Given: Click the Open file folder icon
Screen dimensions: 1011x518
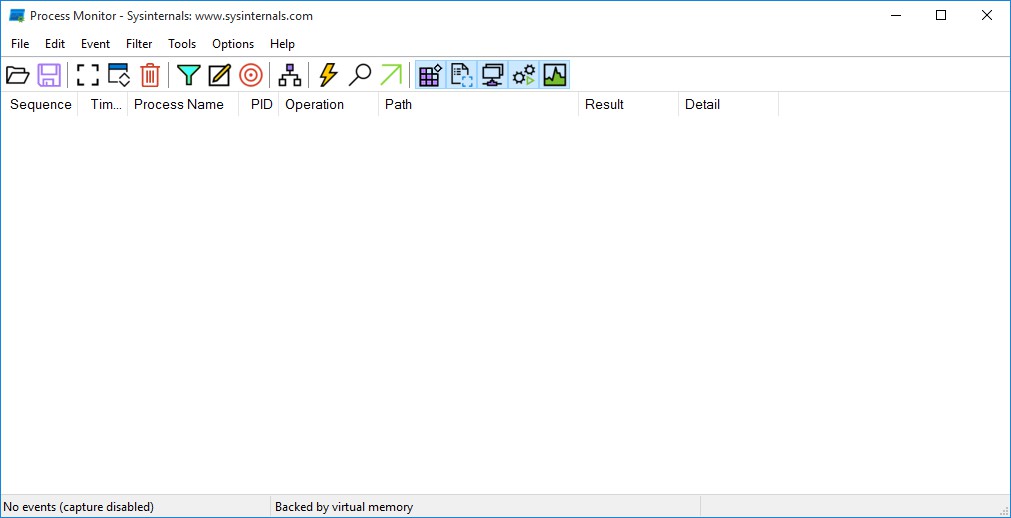Looking at the screenshot, I should [x=18, y=75].
